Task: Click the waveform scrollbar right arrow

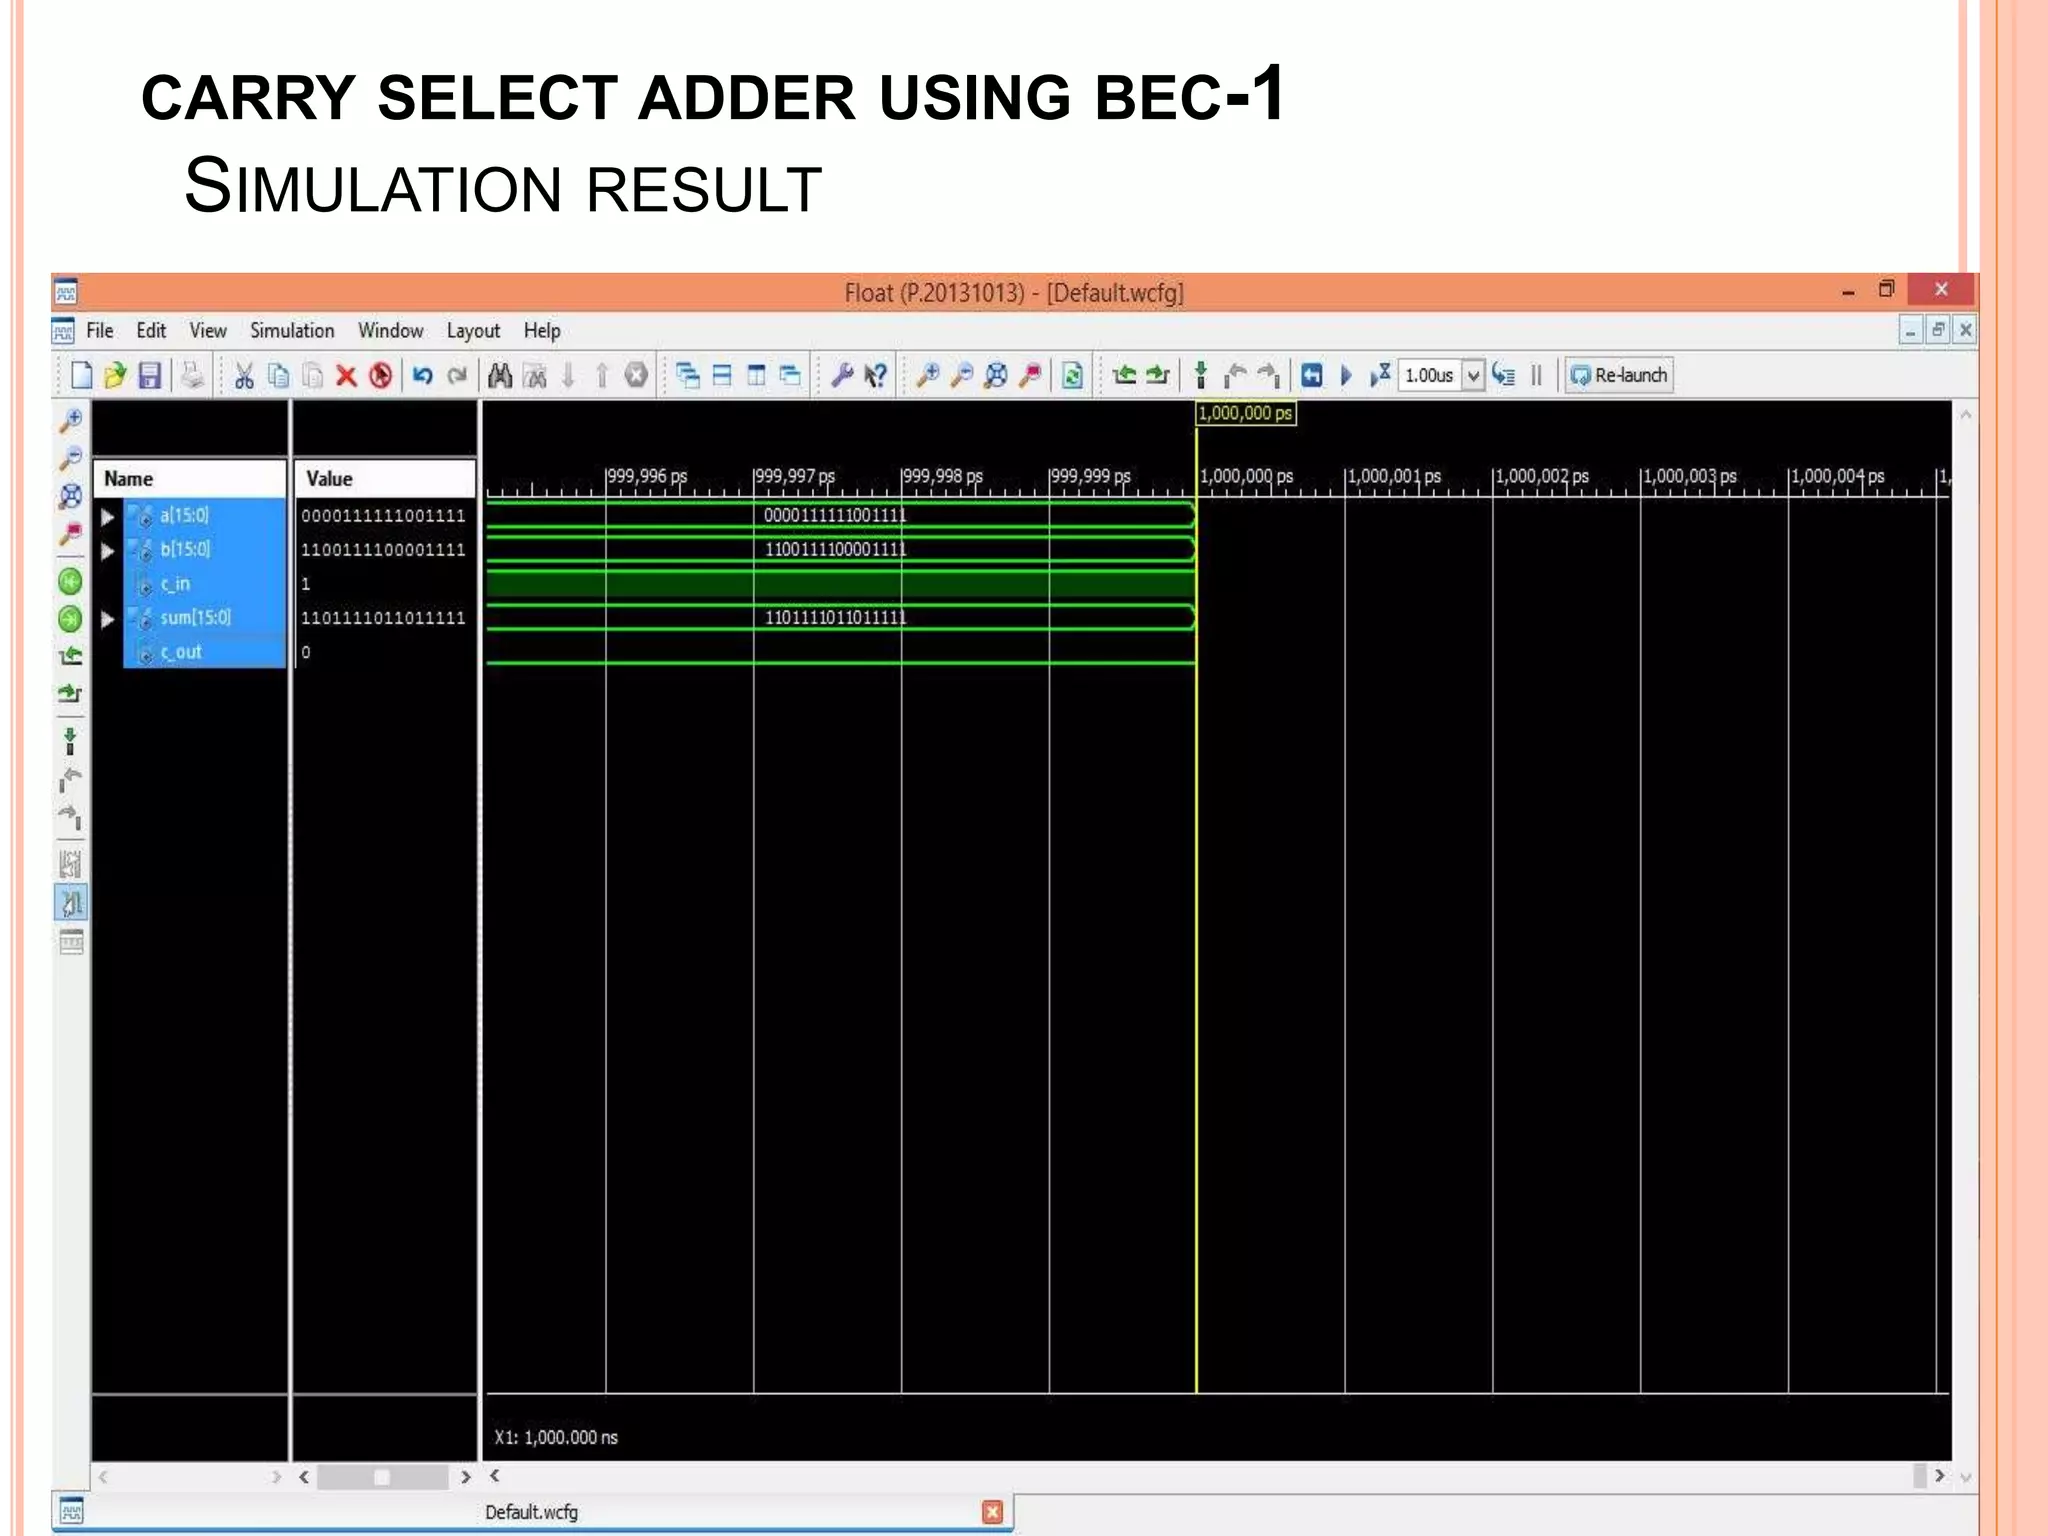Action: pos(1939,1475)
